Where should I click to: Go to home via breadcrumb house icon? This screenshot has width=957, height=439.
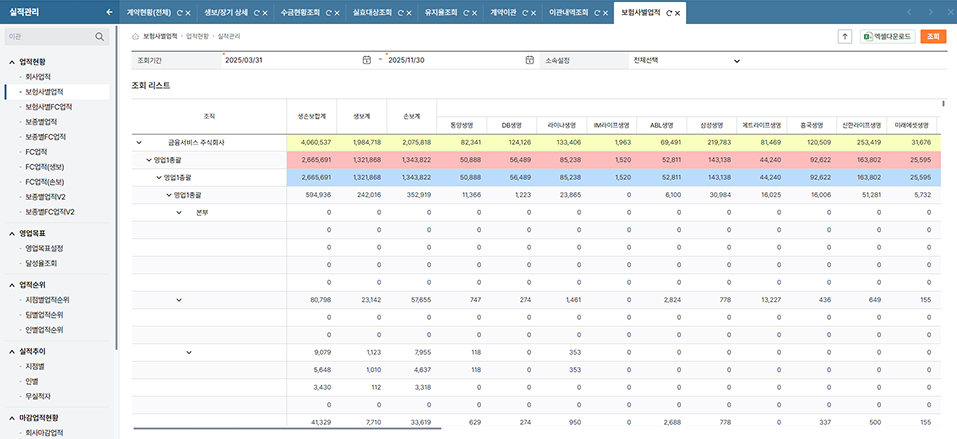click(136, 36)
